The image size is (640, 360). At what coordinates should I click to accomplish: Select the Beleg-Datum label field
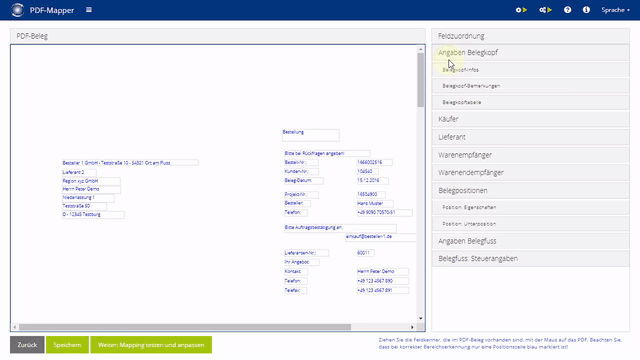[x=304, y=180]
